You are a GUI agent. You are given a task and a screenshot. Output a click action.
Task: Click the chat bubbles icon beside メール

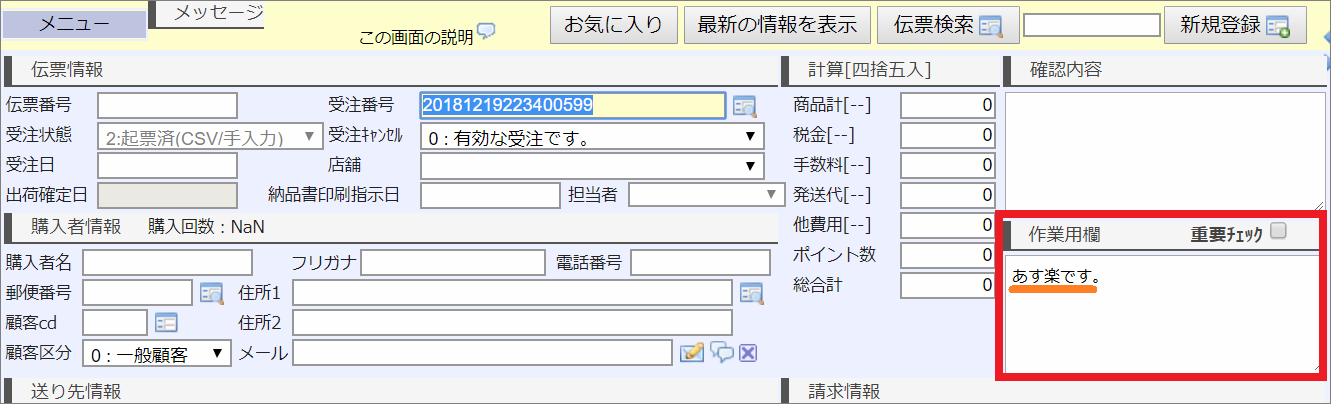coord(722,352)
